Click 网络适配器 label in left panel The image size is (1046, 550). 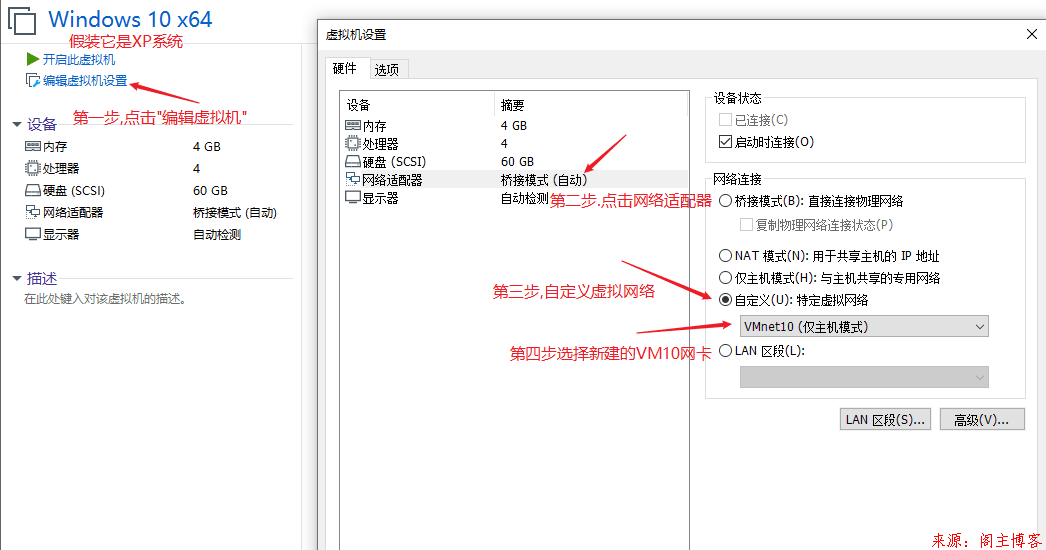[x=73, y=213]
